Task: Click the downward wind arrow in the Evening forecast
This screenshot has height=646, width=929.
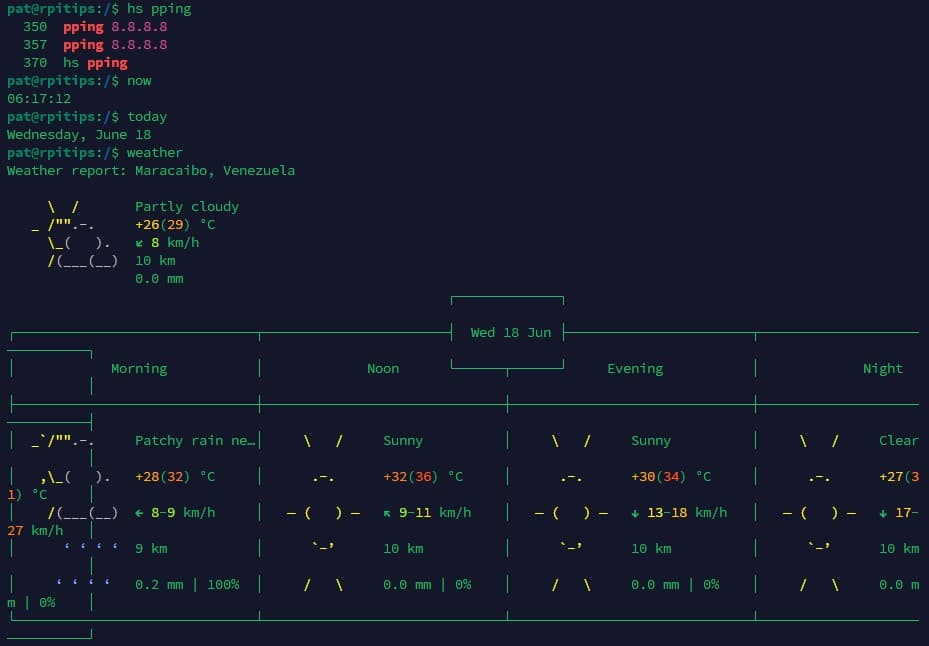Action: coord(637,512)
